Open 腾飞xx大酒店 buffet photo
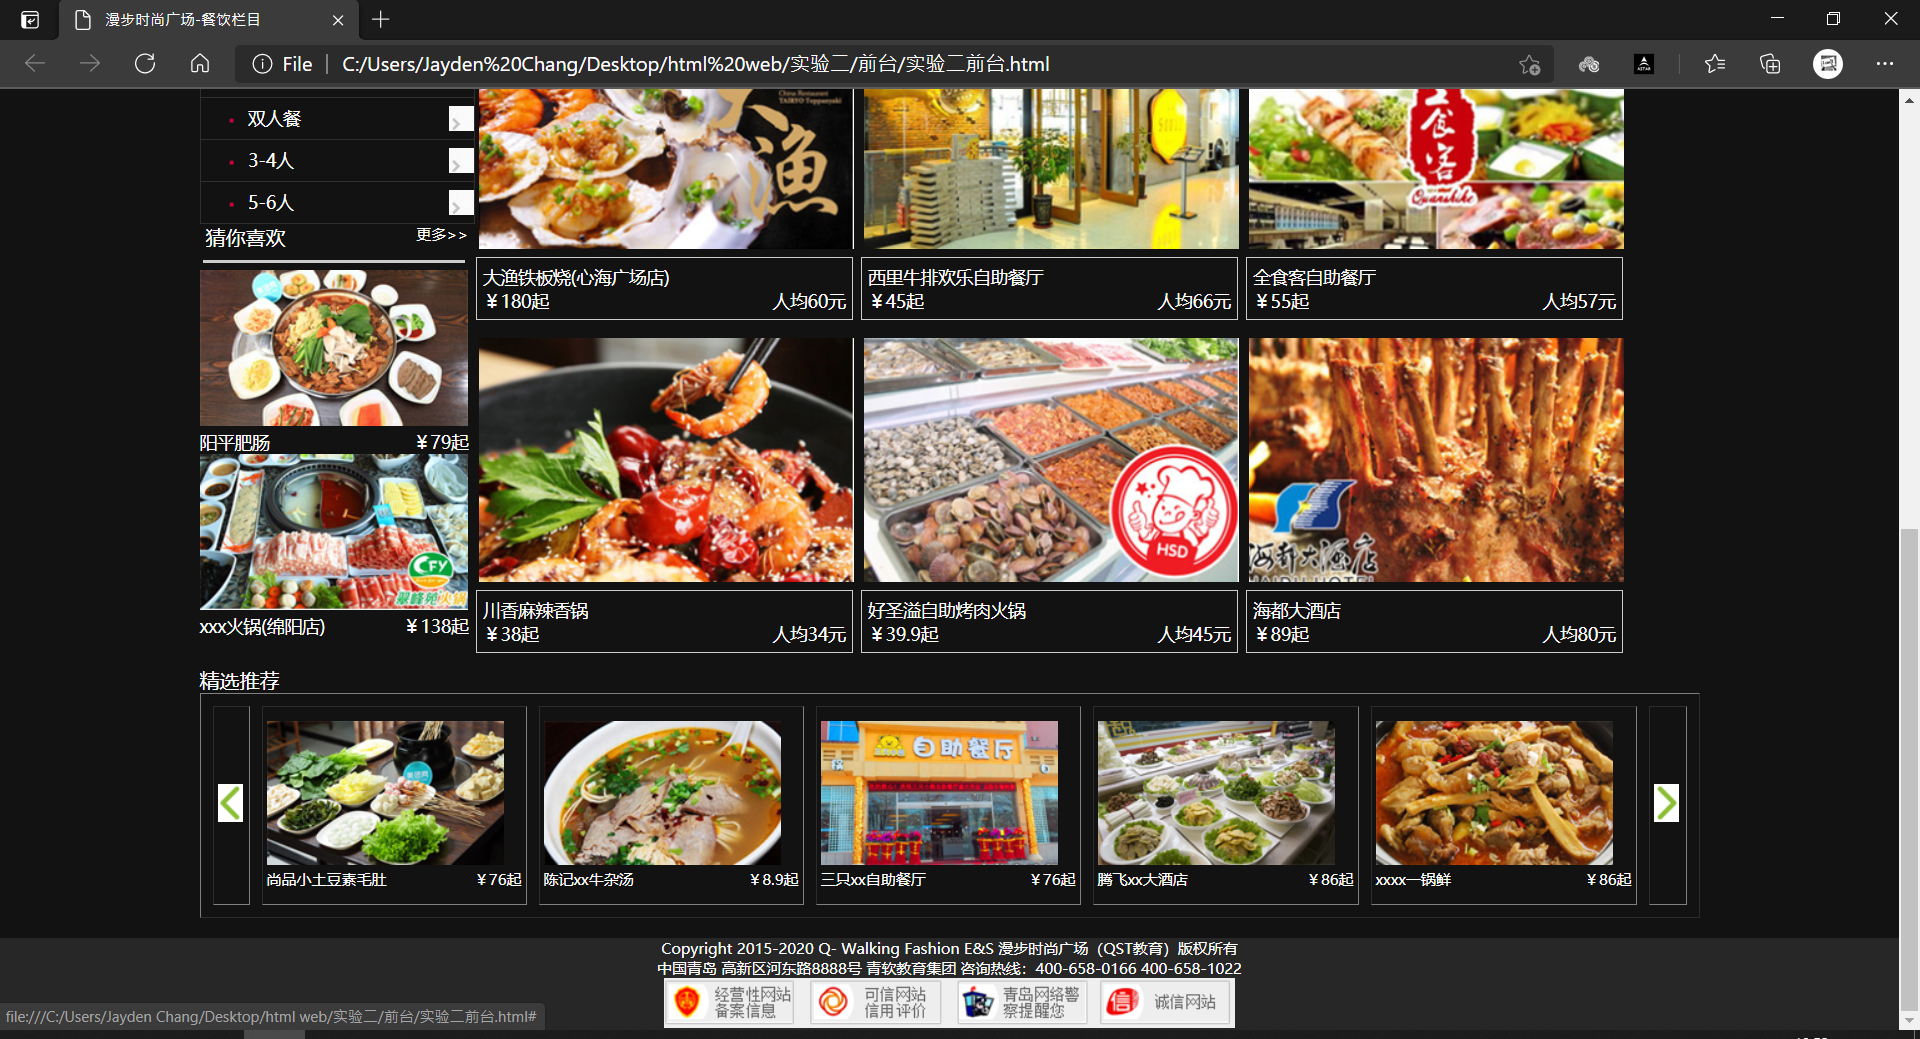 [1217, 793]
